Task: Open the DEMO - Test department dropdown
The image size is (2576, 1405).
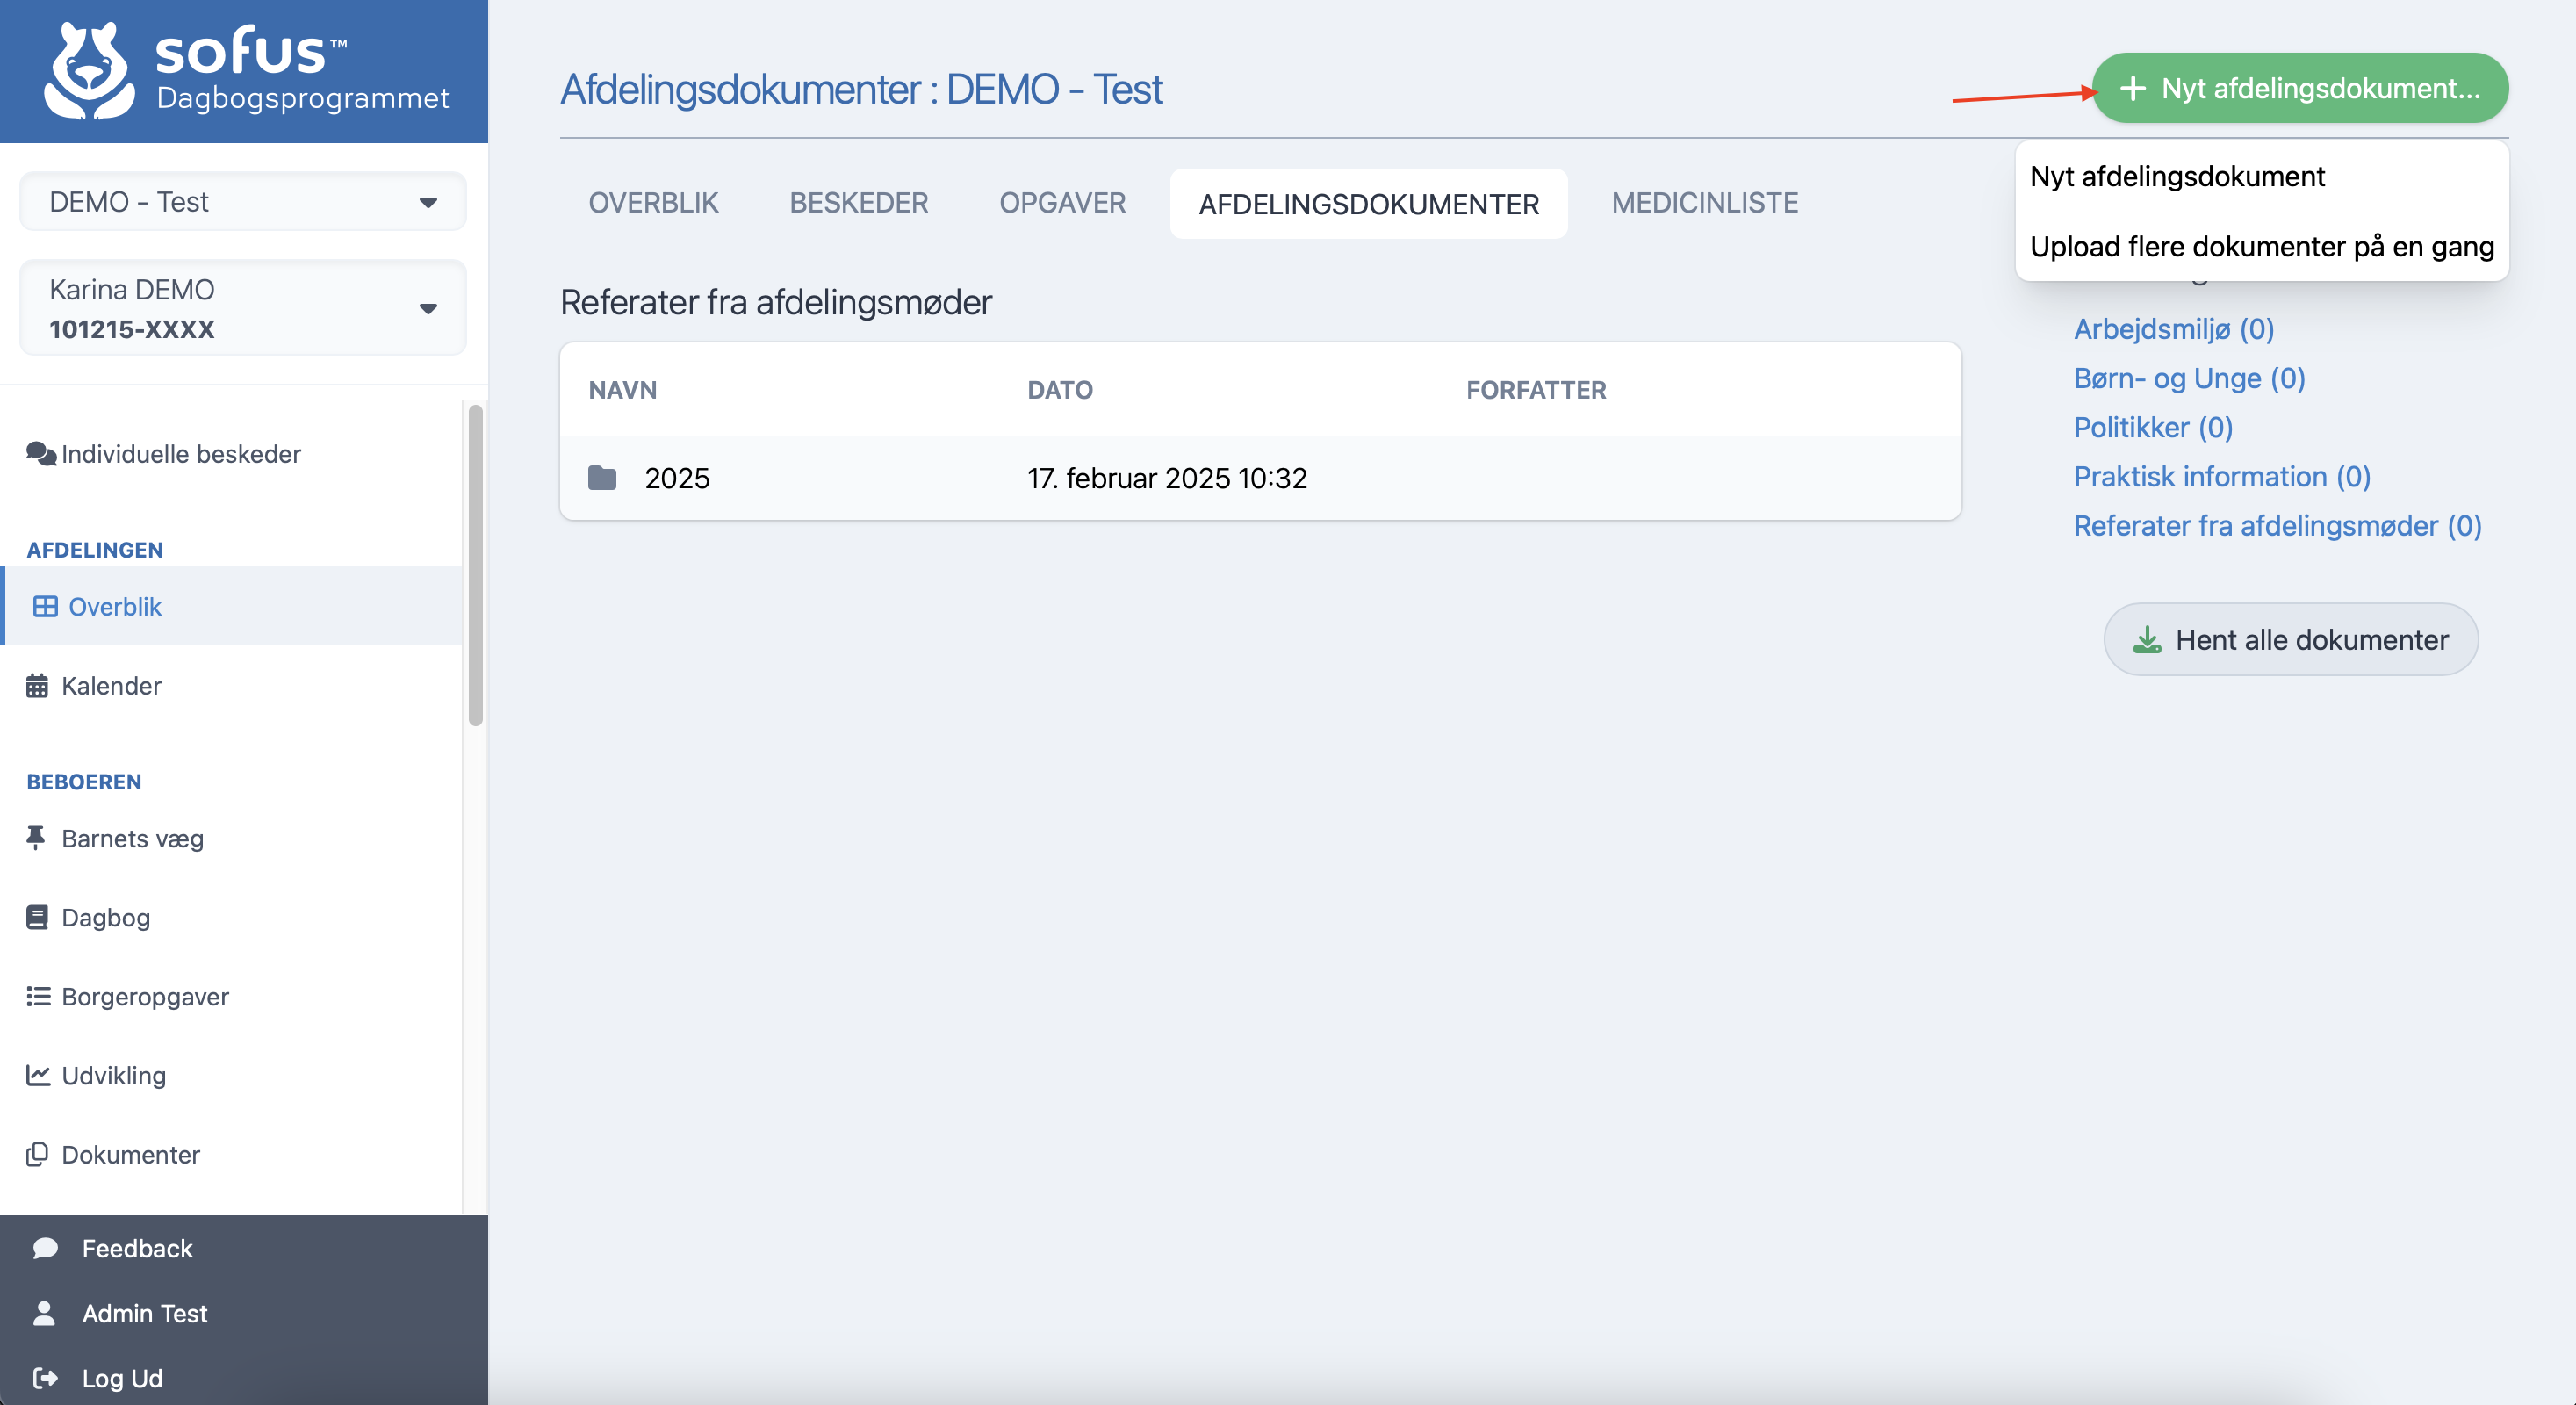Action: click(x=243, y=201)
